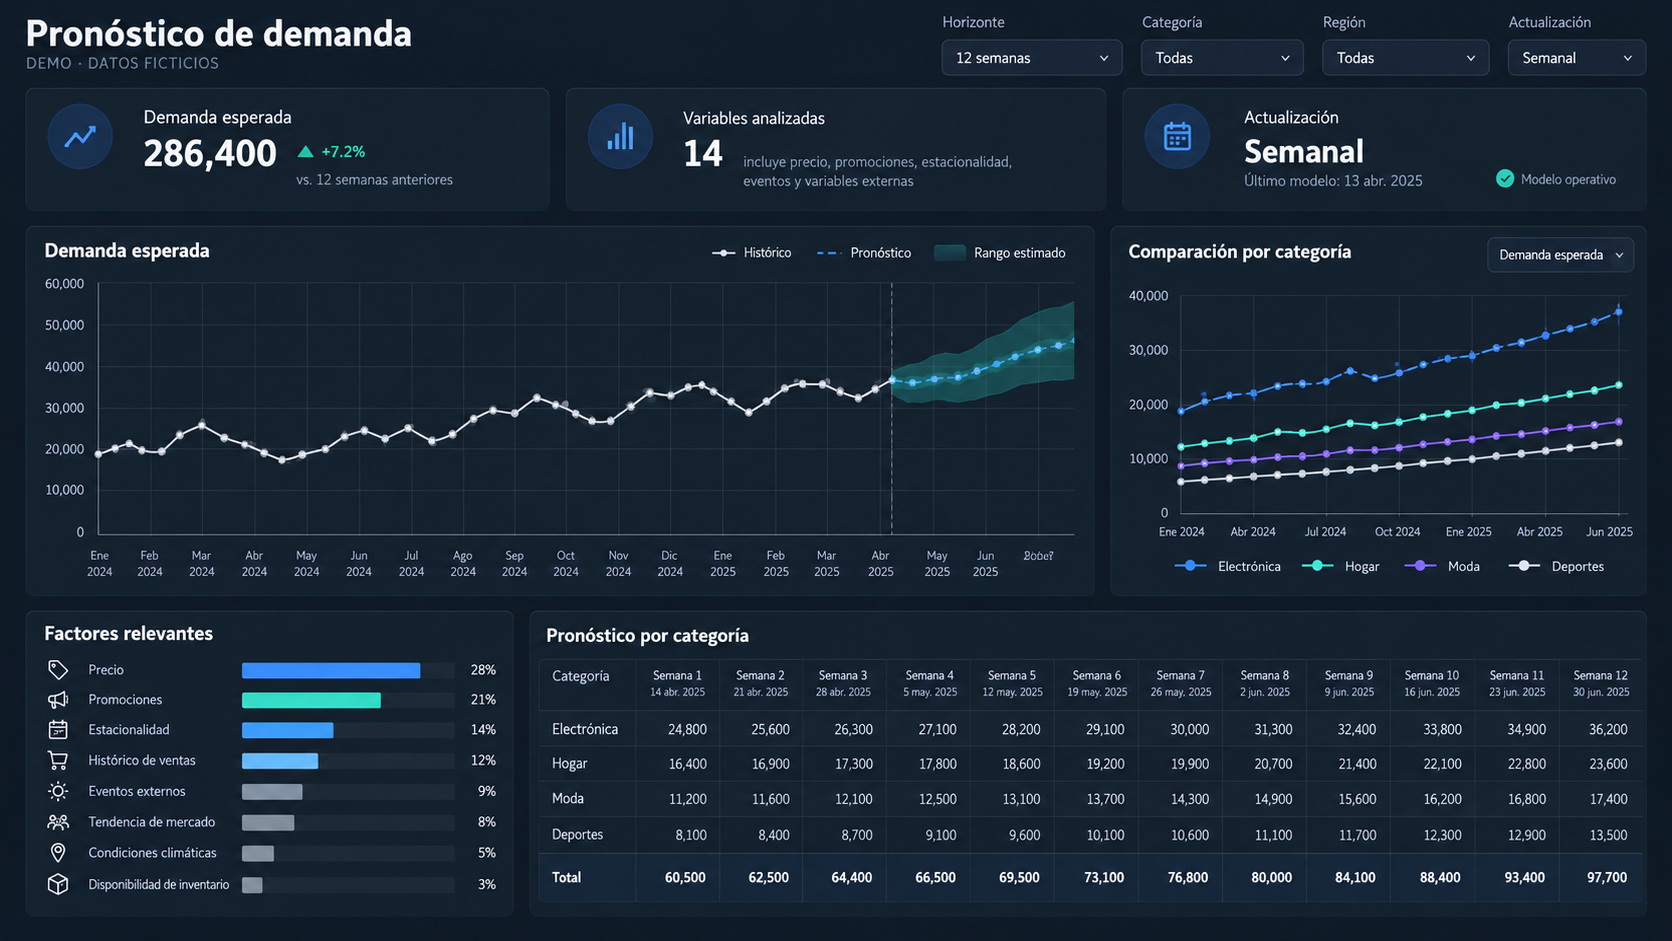Click the Total Semana 12 value 97,700

(1607, 877)
